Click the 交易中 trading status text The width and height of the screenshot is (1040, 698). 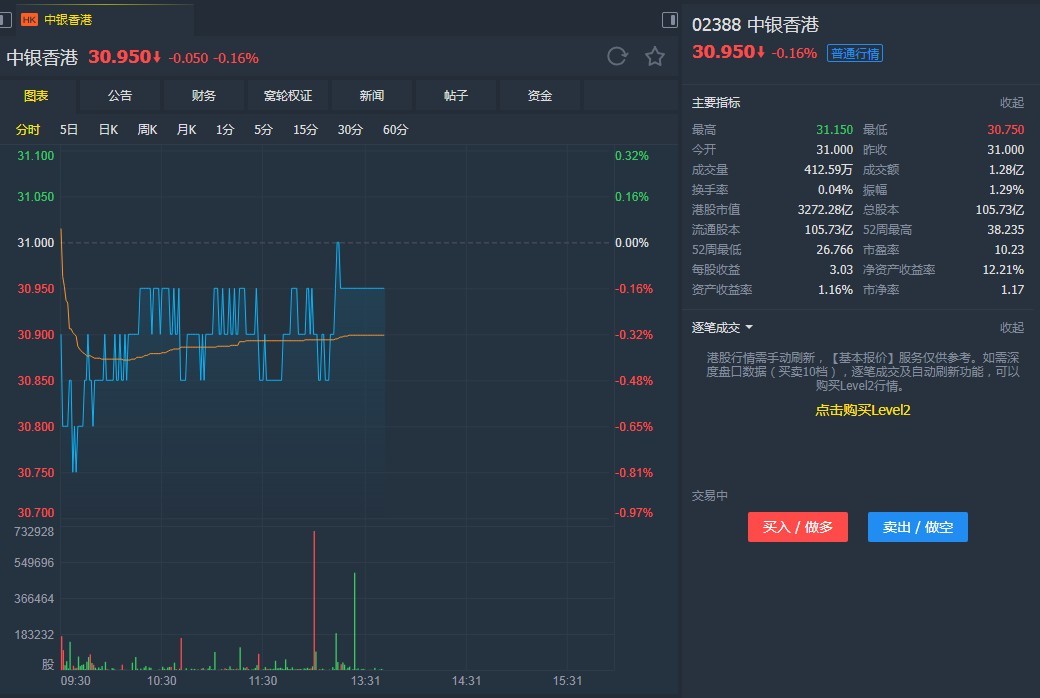pos(710,496)
